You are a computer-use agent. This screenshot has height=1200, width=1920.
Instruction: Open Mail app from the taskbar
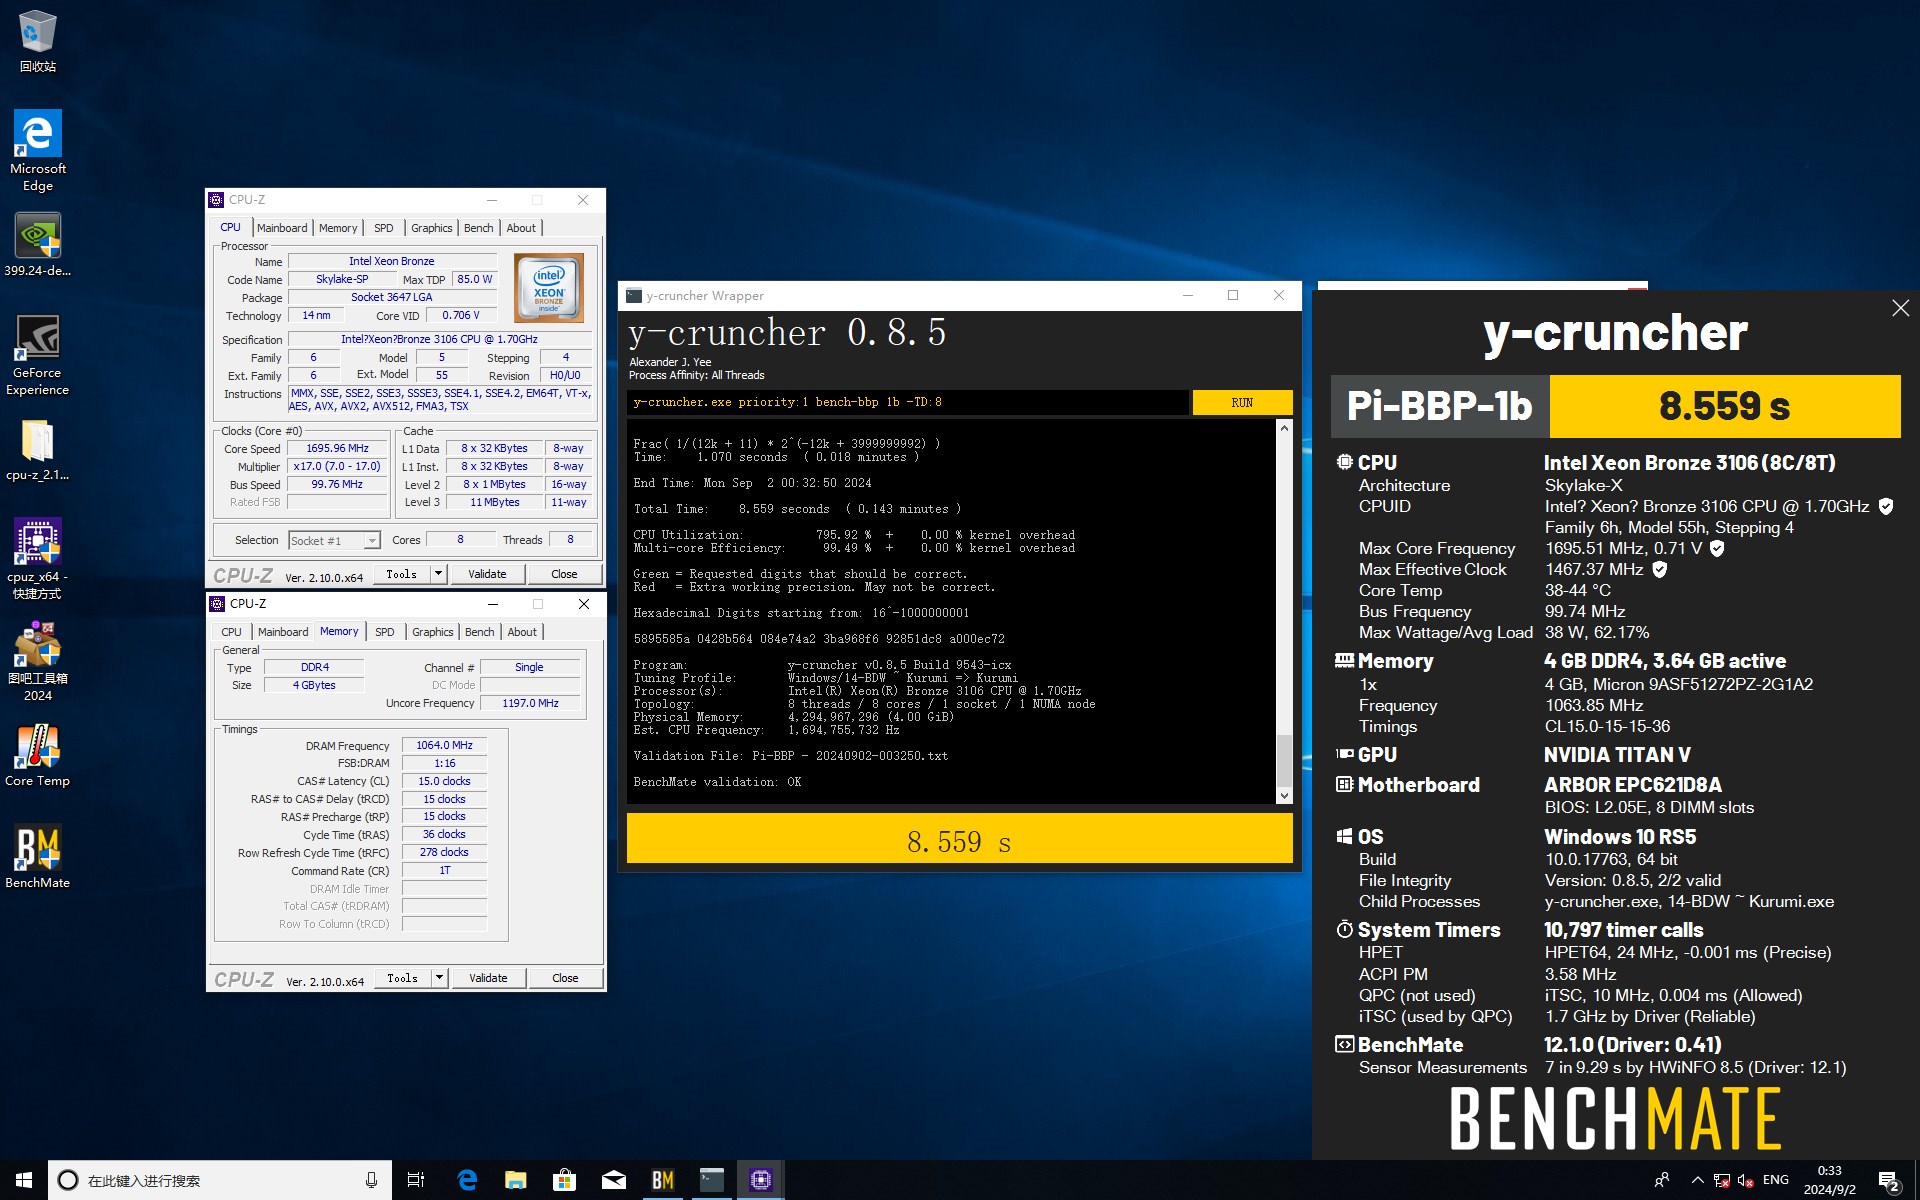[613, 1180]
